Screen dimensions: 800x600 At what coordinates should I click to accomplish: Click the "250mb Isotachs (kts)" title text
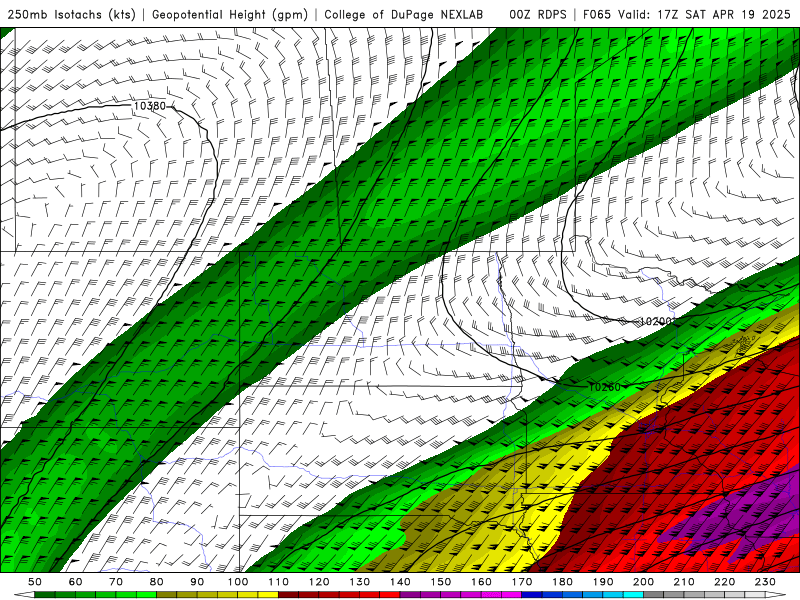[x=71, y=14]
